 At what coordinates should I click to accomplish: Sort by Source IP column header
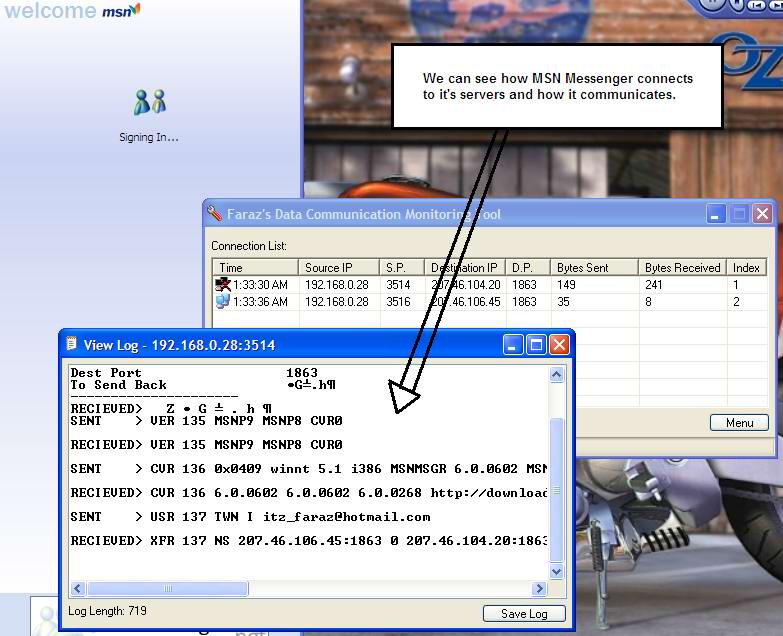[x=339, y=268]
